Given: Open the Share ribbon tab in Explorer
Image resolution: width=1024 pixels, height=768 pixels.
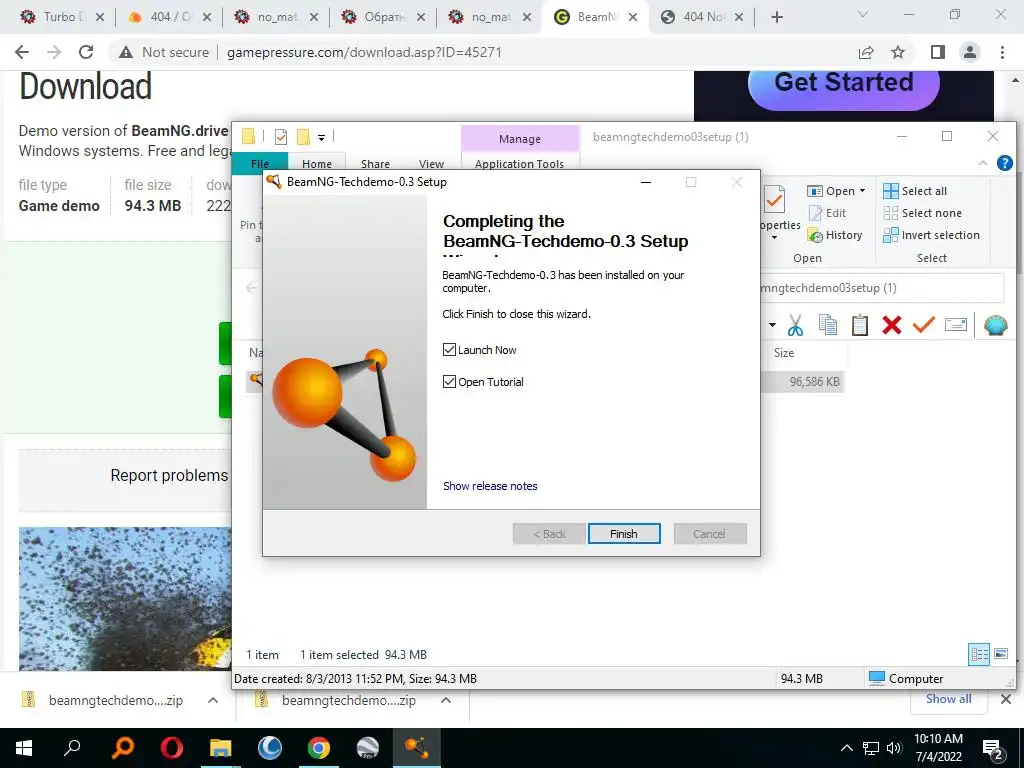Looking at the screenshot, I should (x=376, y=163).
